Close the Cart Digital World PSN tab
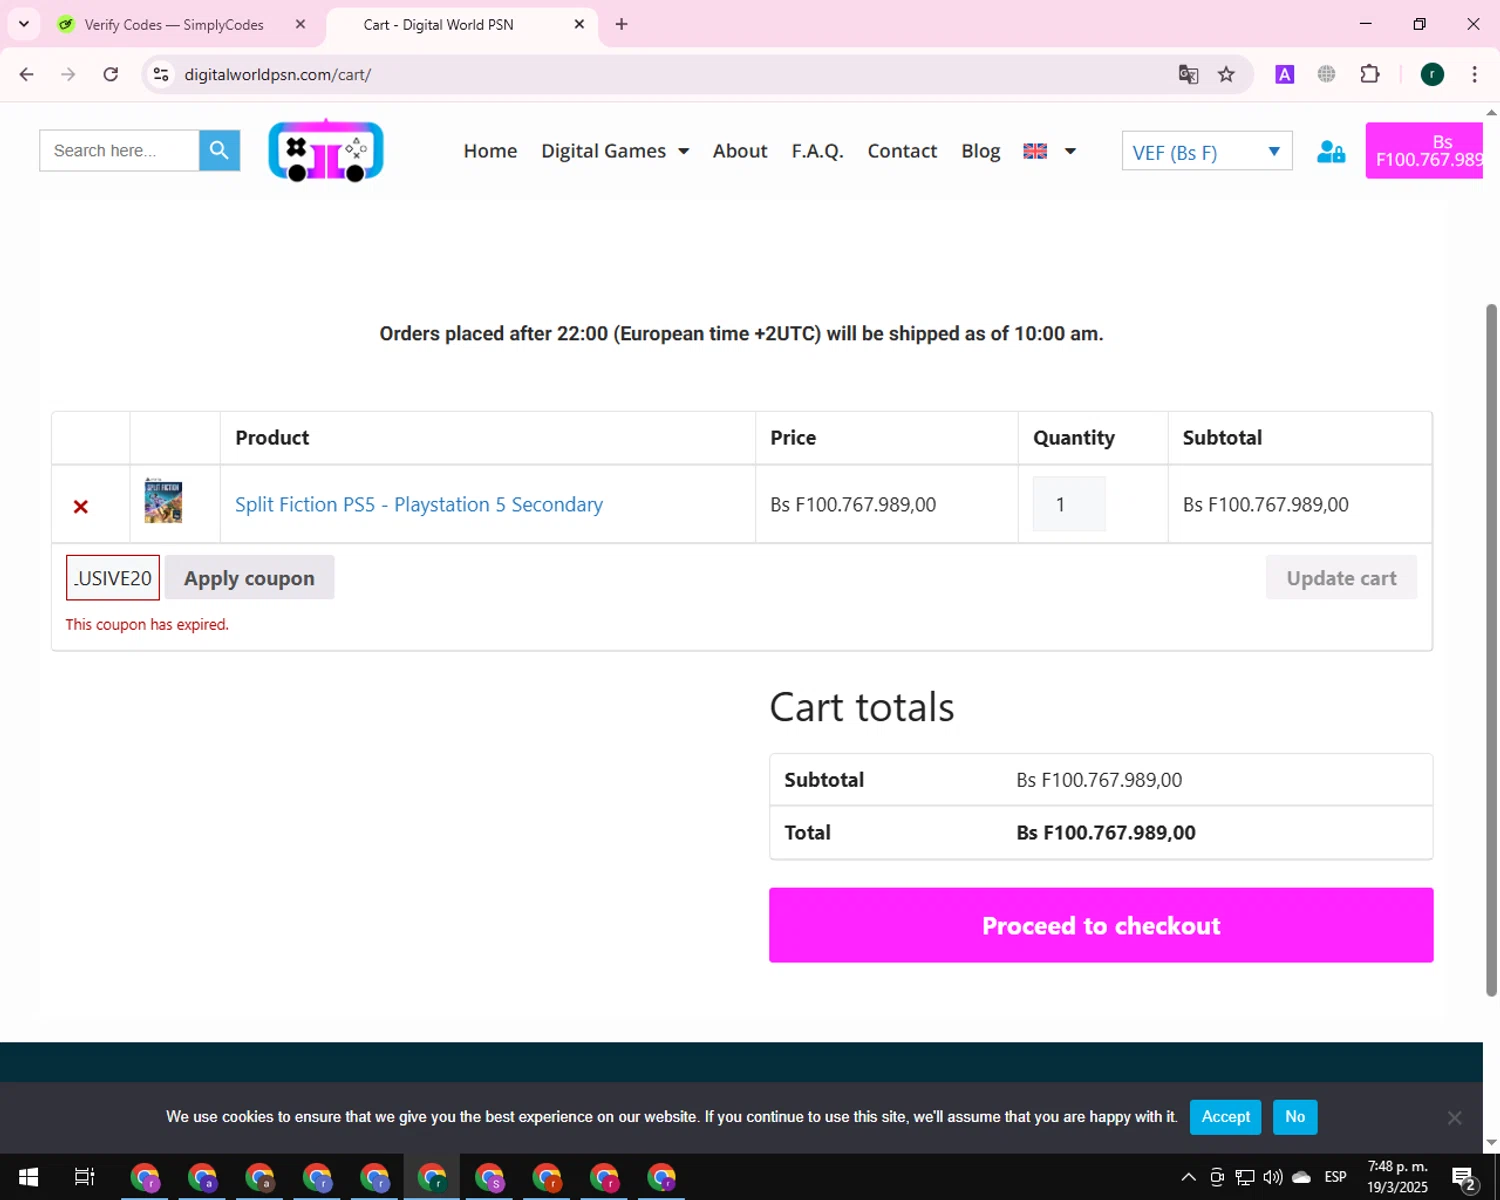Screen dimensions: 1500x1200 click(x=579, y=24)
